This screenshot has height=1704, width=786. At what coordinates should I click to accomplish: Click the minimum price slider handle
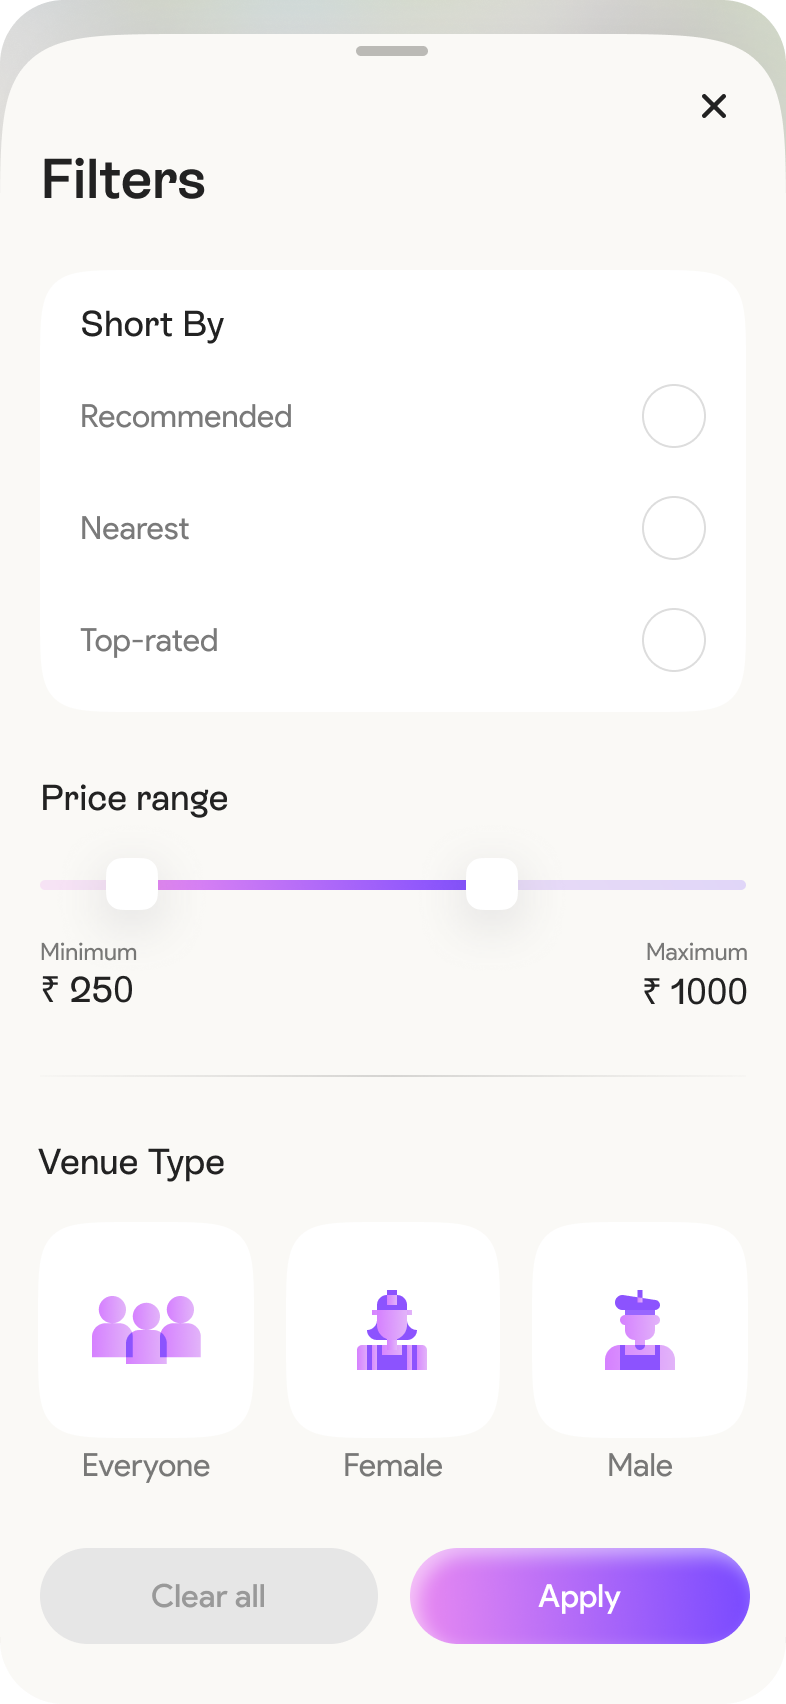pos(132,884)
